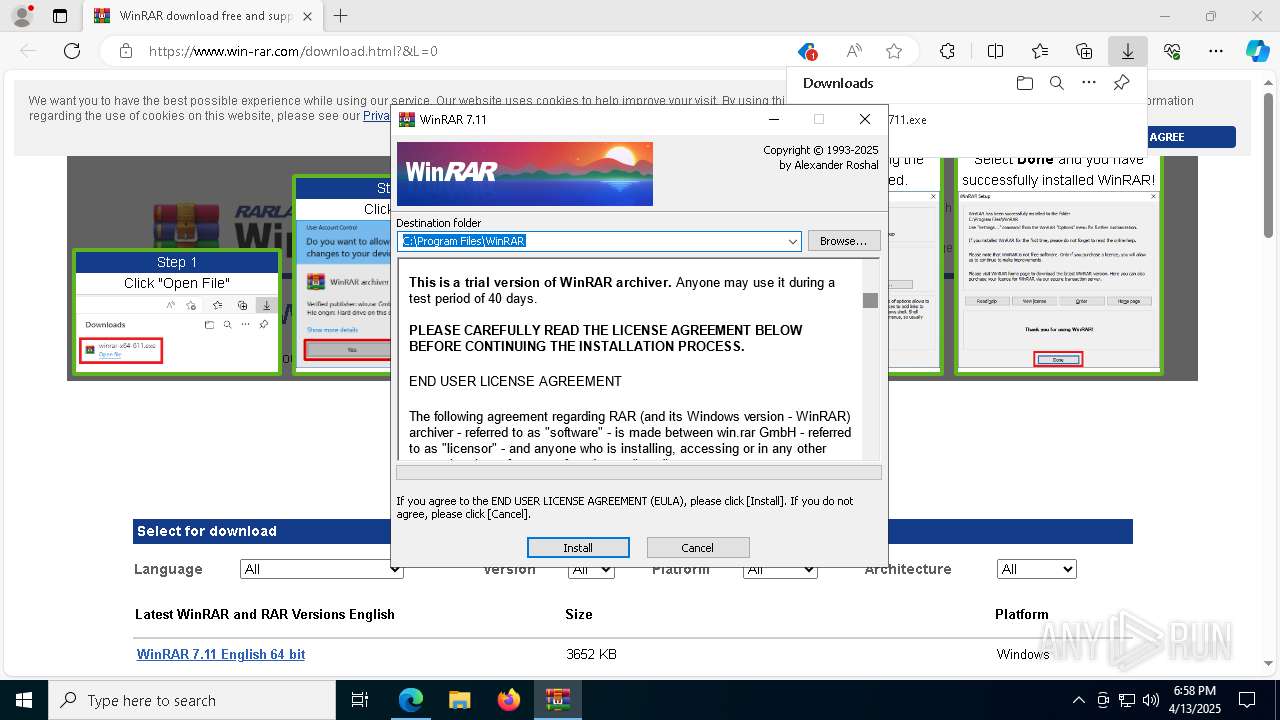Open the shopping tag icon in address bar
Viewport: 1280px width, 720px height.
(x=807, y=51)
